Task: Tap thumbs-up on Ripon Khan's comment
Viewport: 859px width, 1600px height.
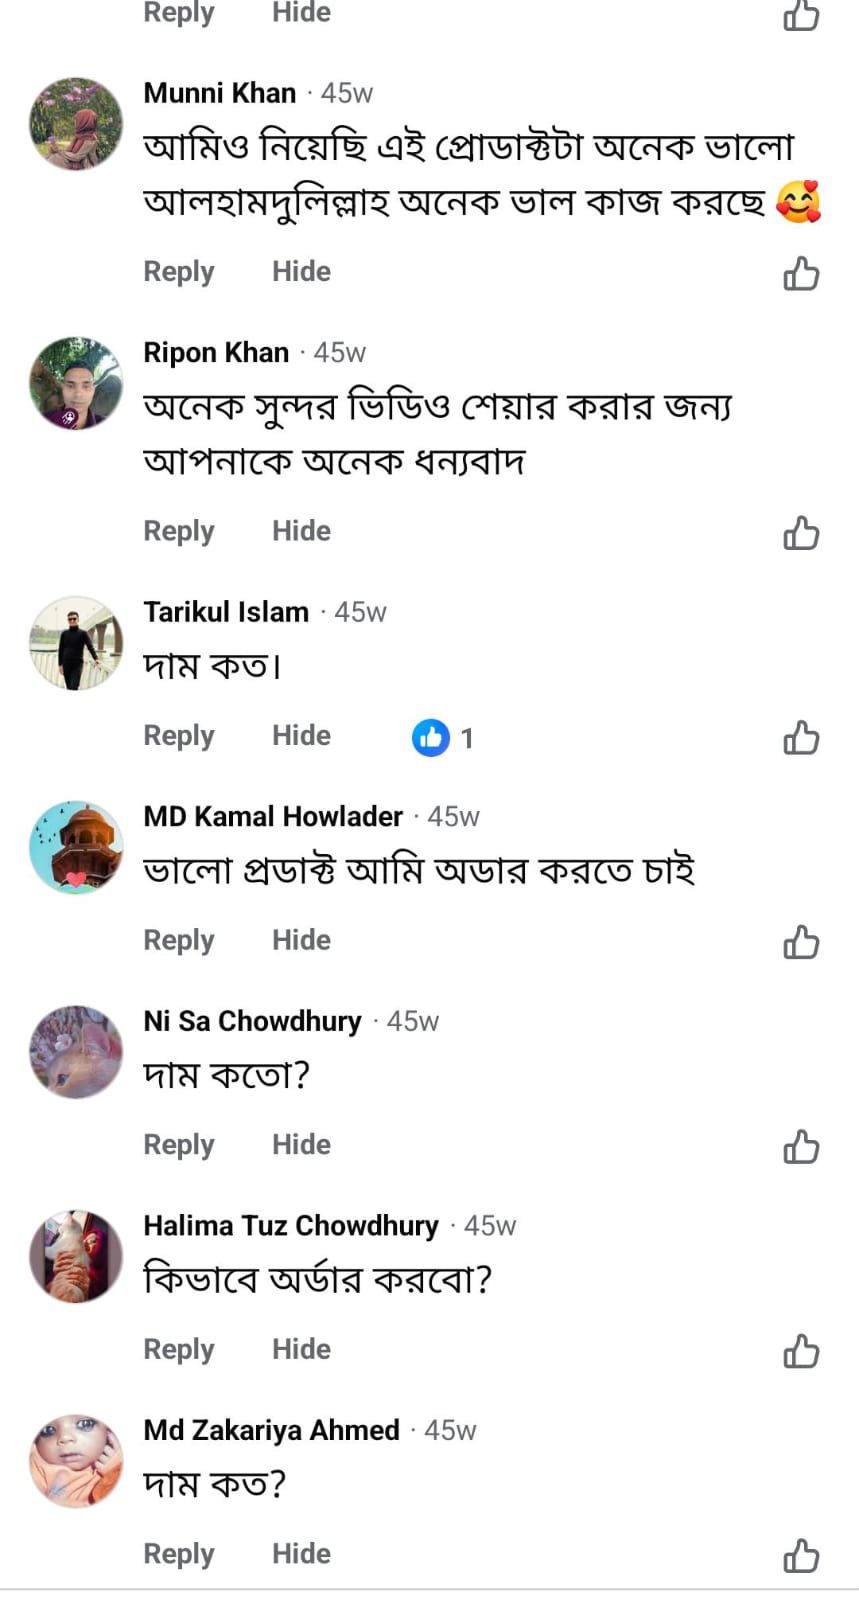Action: (x=801, y=533)
